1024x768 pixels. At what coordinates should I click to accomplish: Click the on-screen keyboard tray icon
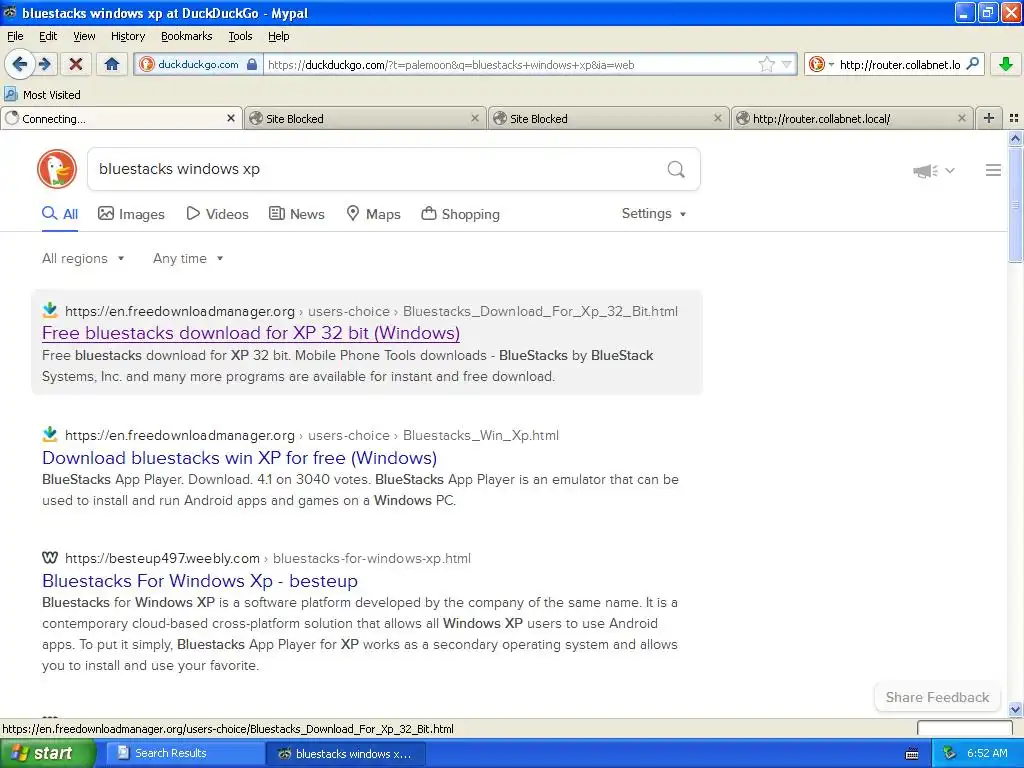tap(912, 754)
